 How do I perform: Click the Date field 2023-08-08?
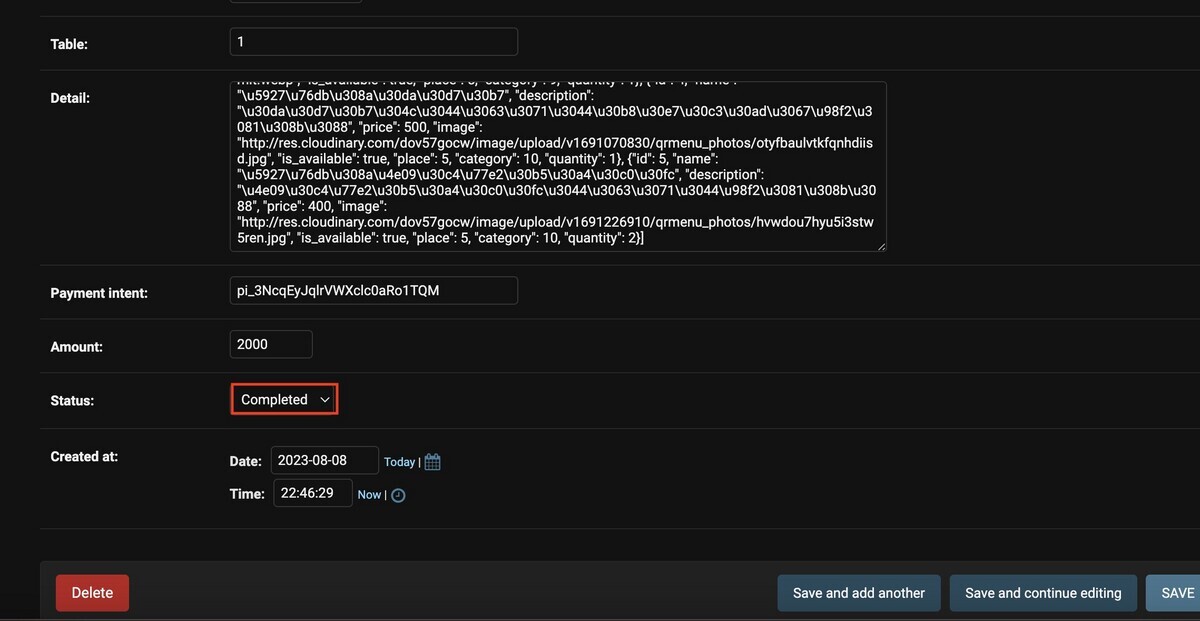click(x=325, y=461)
